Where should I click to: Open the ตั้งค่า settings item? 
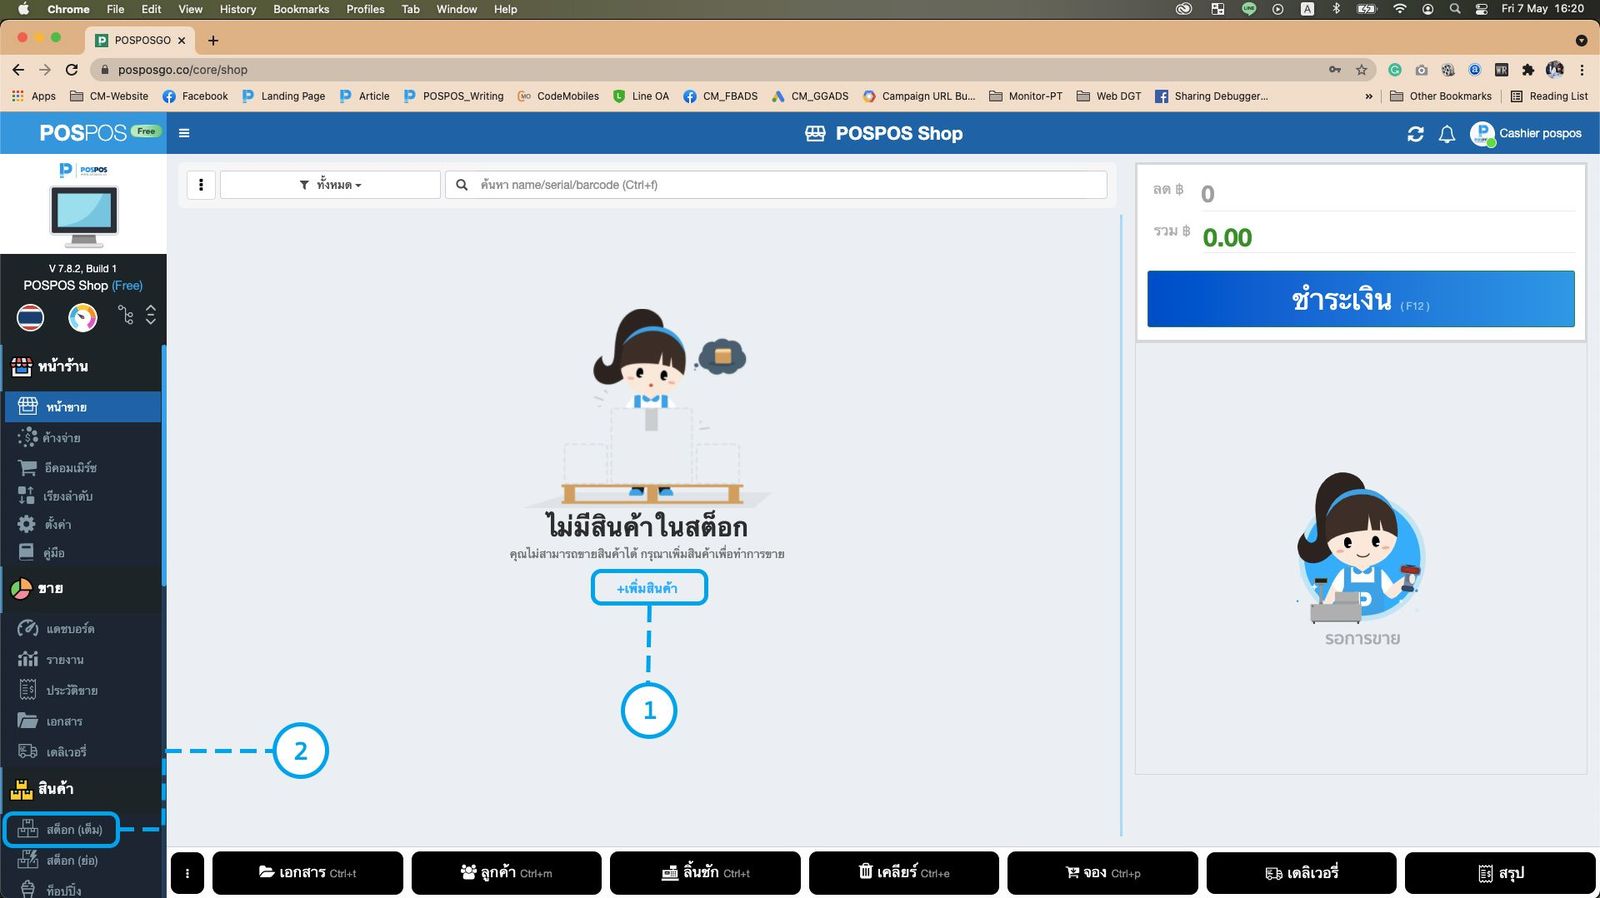tap(57, 524)
